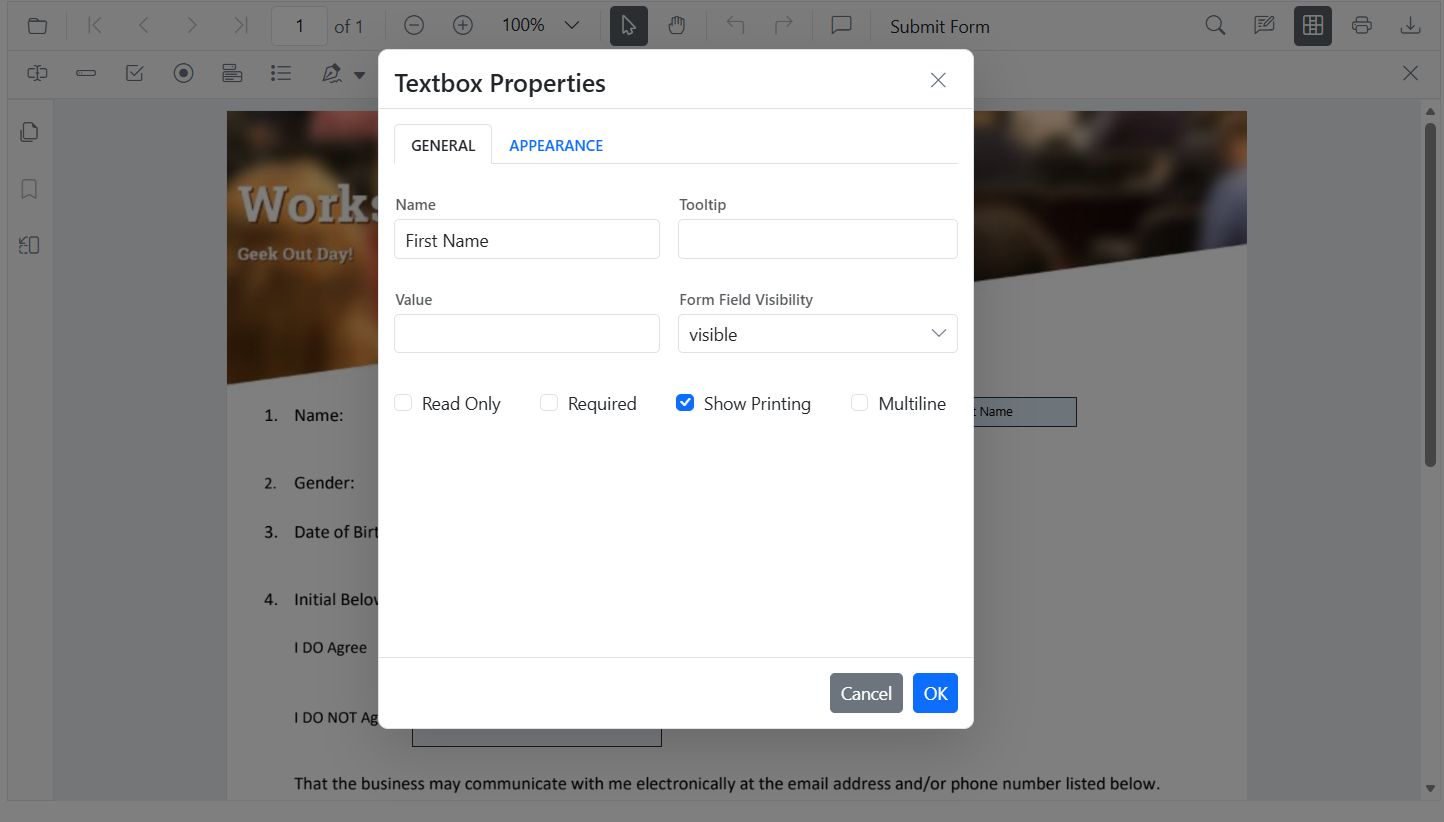Viewport: 1444px width, 822px height.
Task: Expand the signature tool options arrow
Action: tap(360, 73)
